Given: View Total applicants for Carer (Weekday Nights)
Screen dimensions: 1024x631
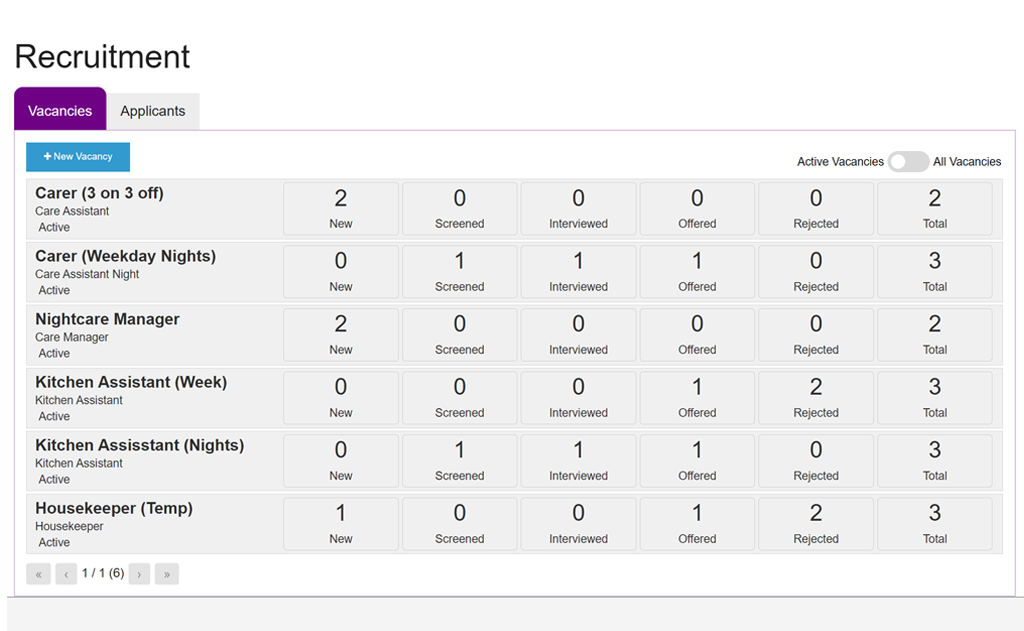Looking at the screenshot, I should pos(935,272).
